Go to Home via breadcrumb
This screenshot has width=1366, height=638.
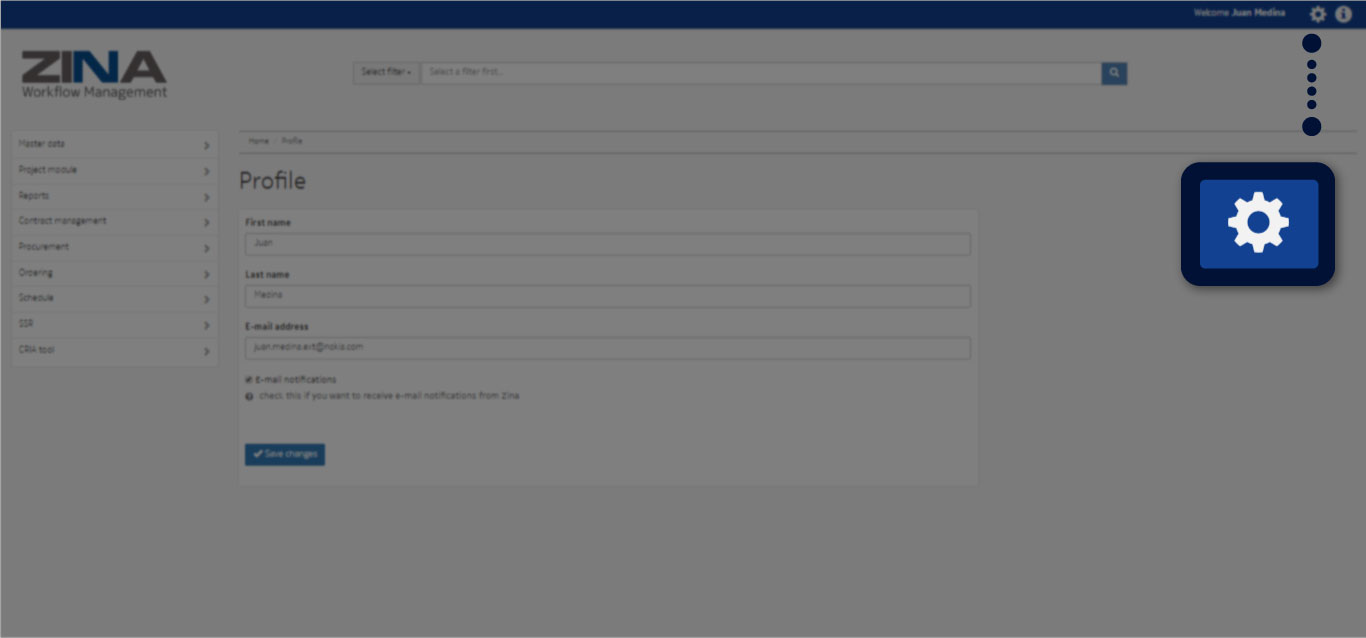258,141
